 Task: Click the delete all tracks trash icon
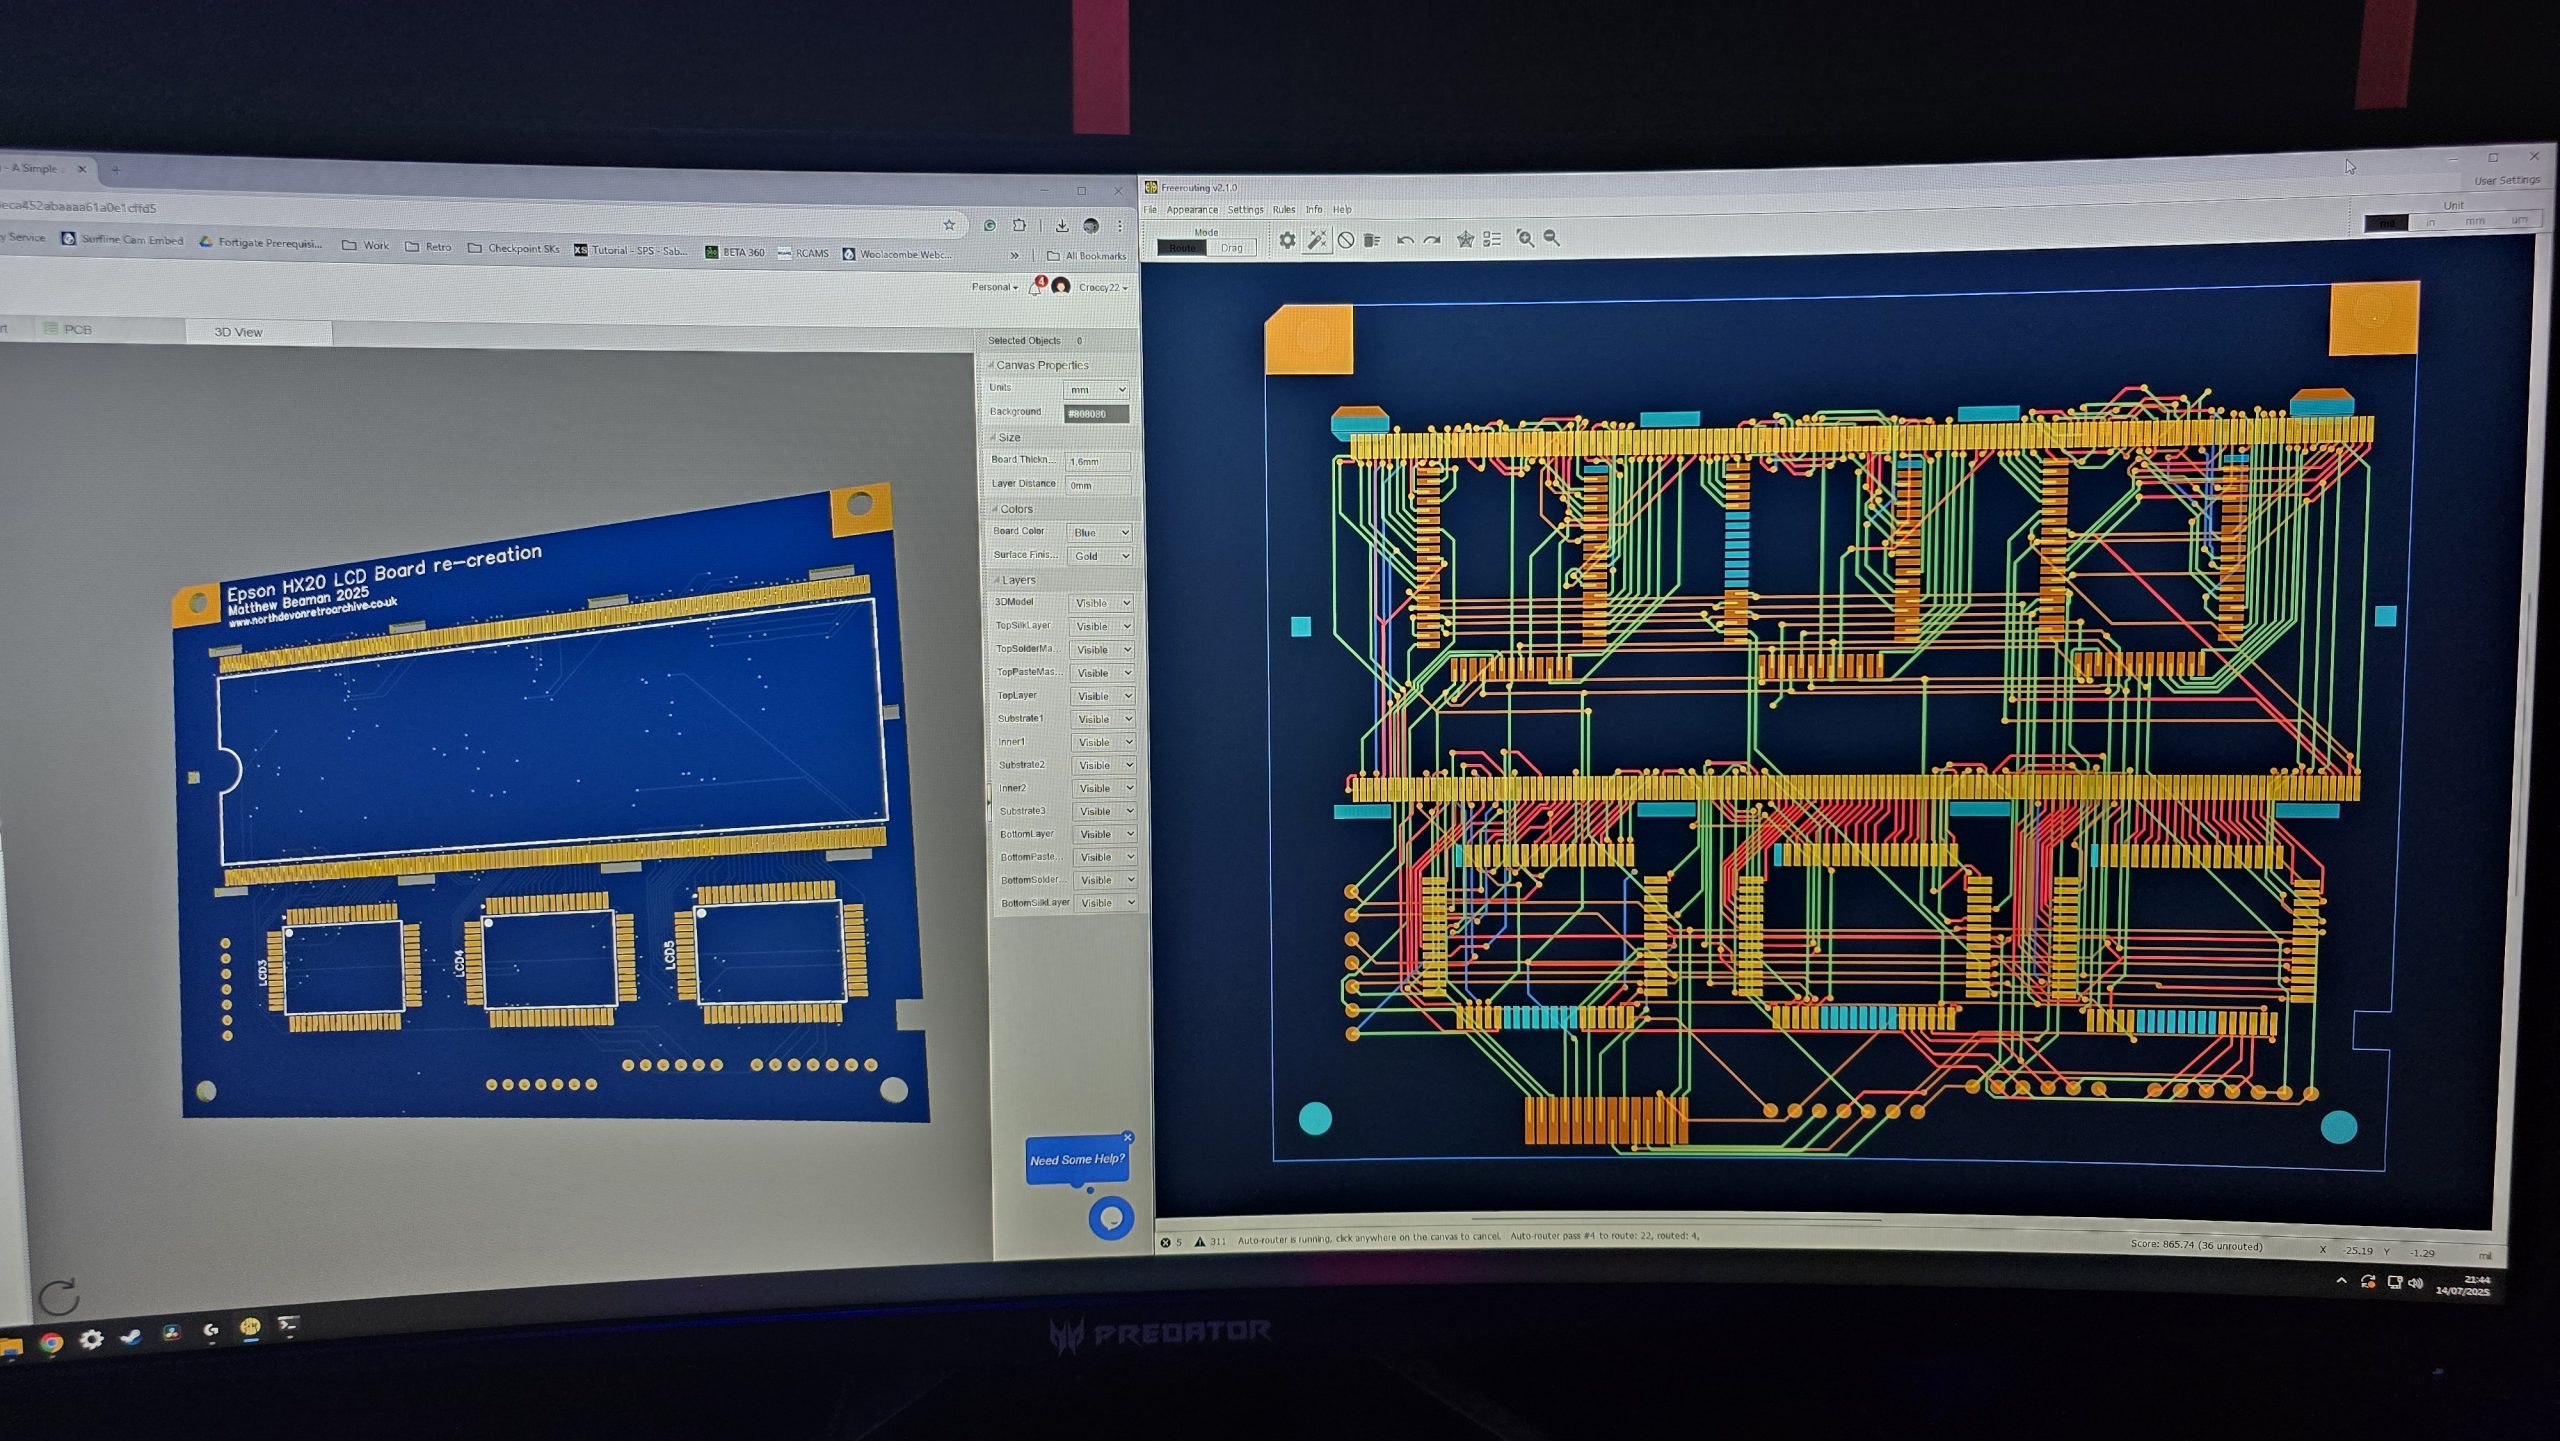1373,240
